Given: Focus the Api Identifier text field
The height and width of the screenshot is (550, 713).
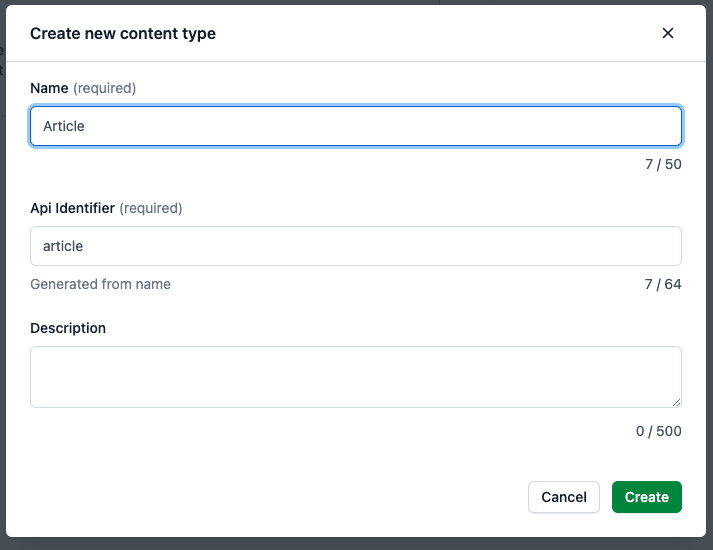Looking at the screenshot, I should [356, 246].
